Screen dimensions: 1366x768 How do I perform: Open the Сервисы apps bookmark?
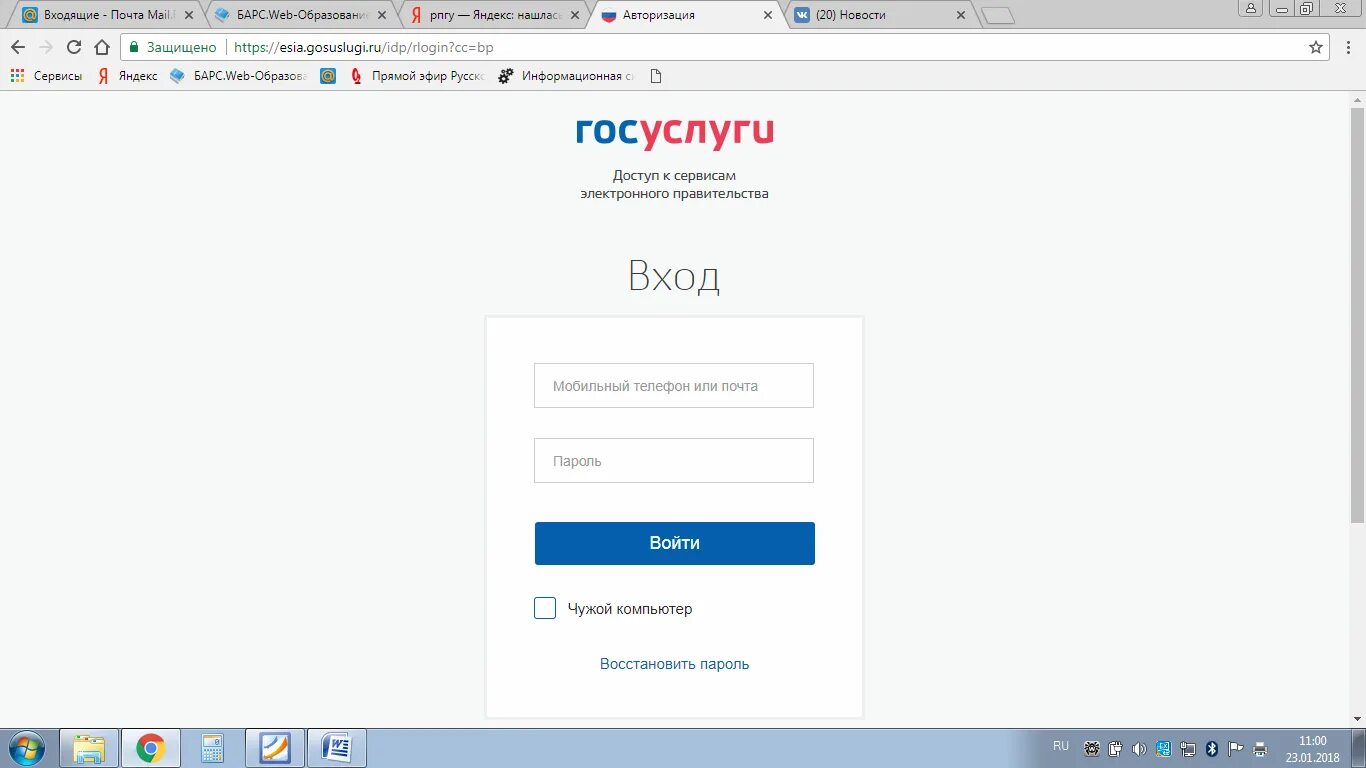click(46, 76)
